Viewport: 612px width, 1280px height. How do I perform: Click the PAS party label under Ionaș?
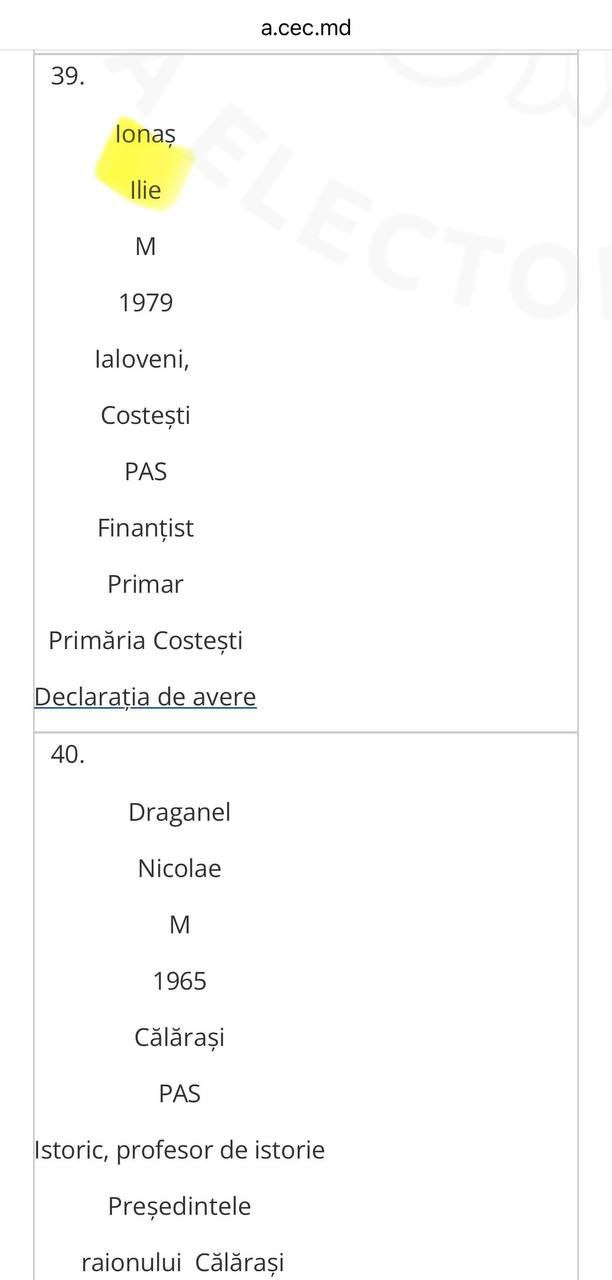pyautogui.click(x=145, y=472)
